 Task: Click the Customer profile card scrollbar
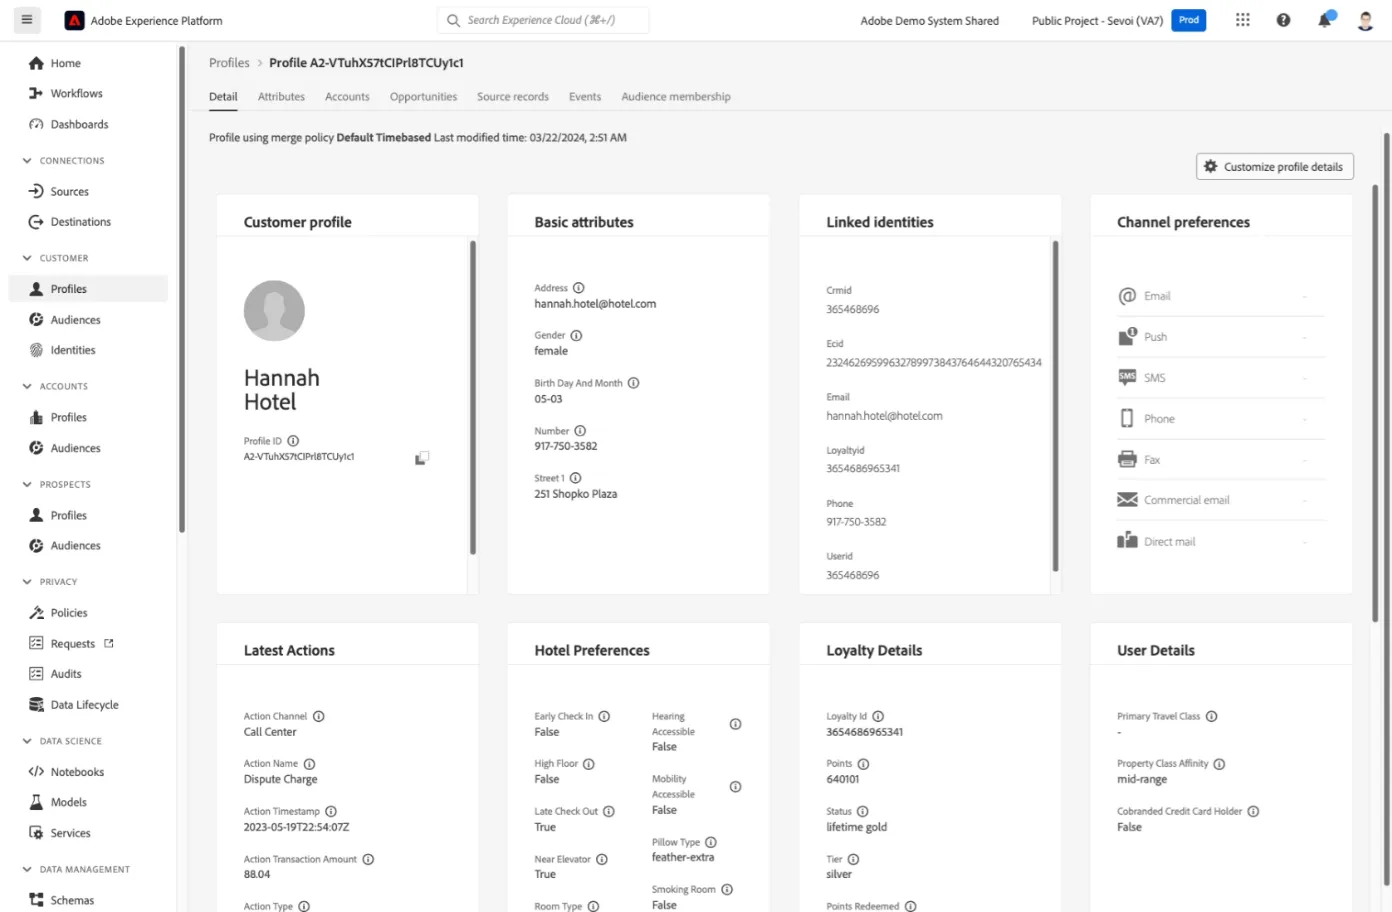point(472,397)
